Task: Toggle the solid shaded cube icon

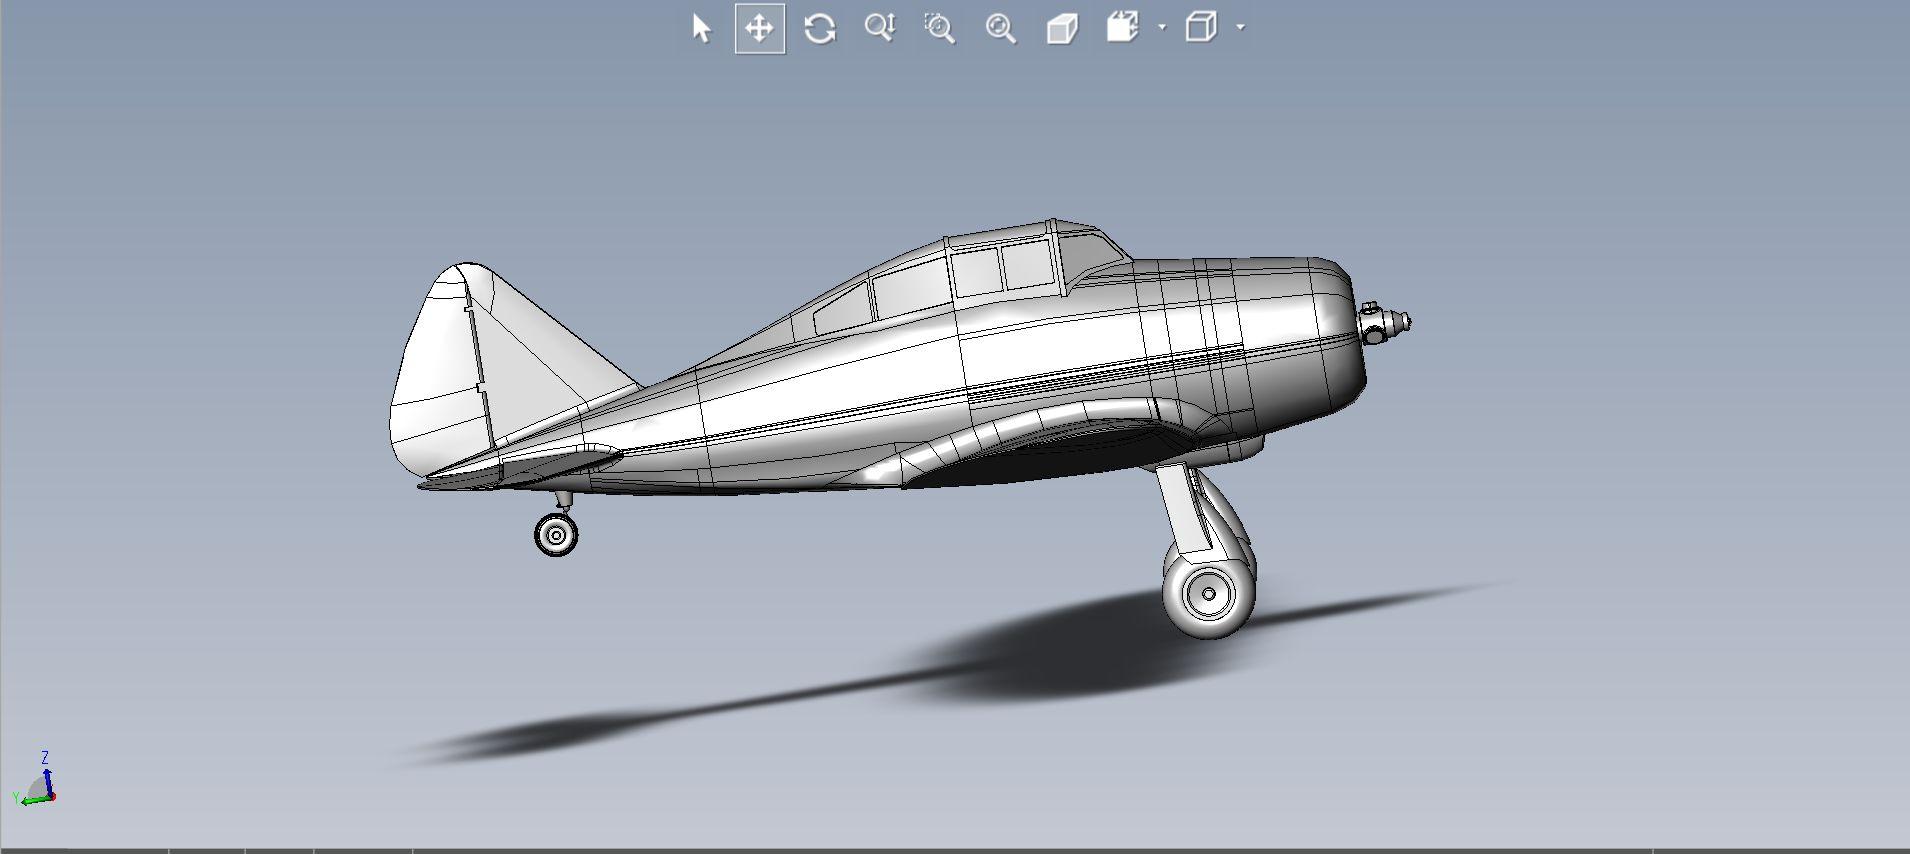Action: tap(1062, 28)
